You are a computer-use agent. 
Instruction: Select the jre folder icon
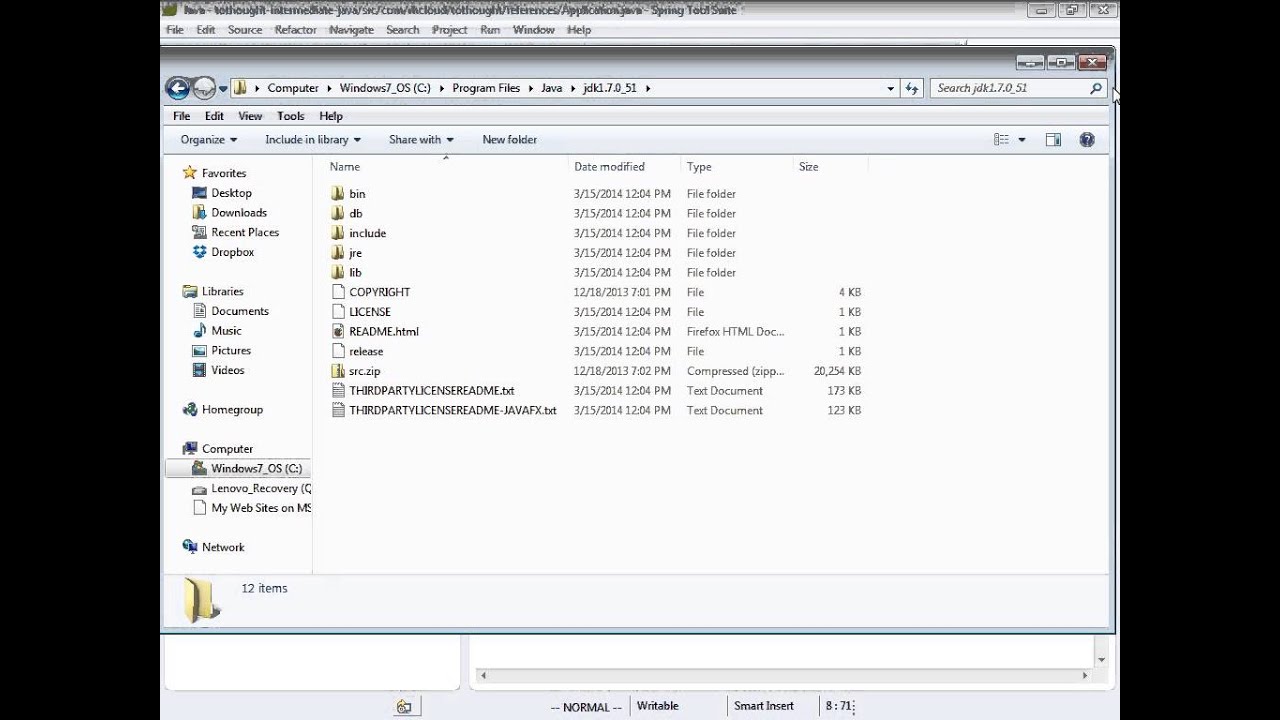pyautogui.click(x=337, y=253)
